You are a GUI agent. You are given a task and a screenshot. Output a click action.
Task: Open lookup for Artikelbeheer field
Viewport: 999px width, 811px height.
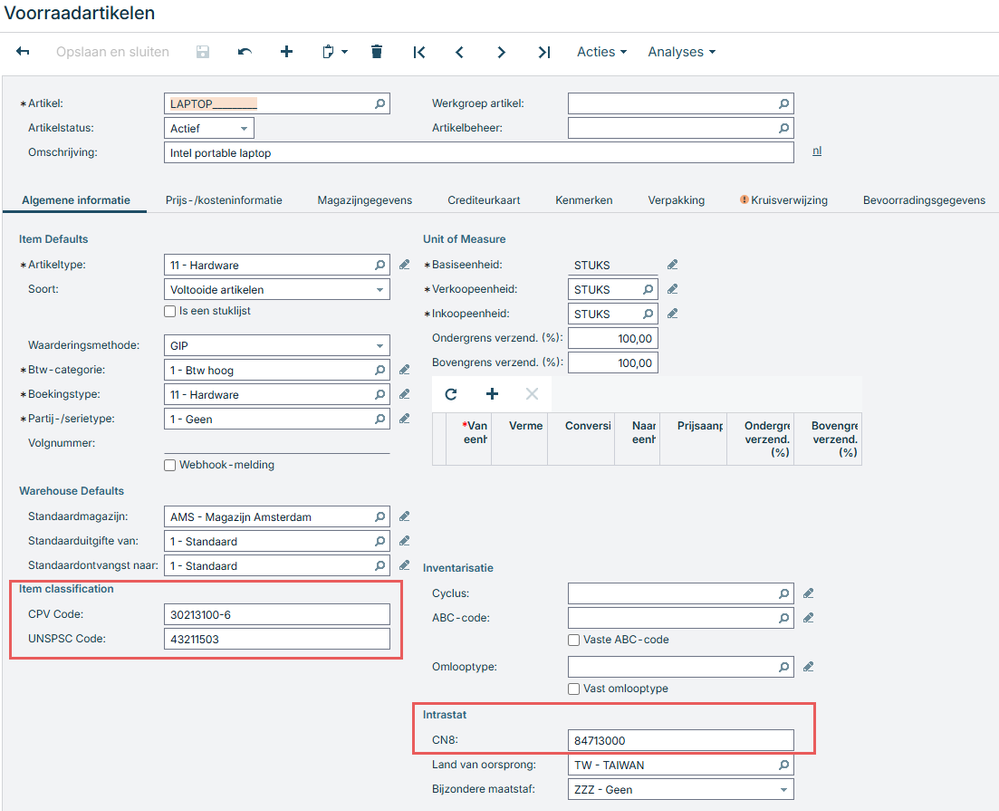[784, 128]
